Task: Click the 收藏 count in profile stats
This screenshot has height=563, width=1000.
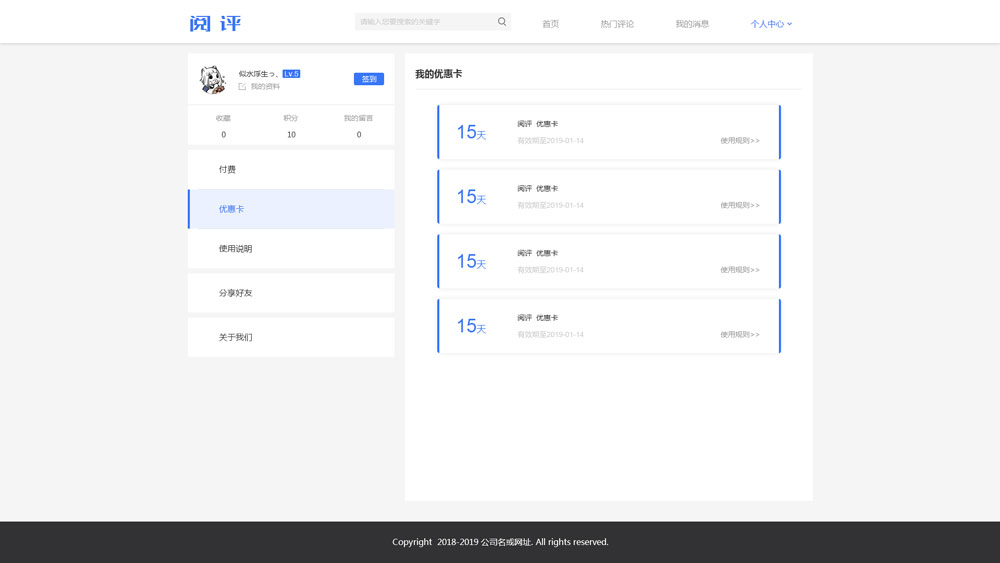Action: [223, 134]
